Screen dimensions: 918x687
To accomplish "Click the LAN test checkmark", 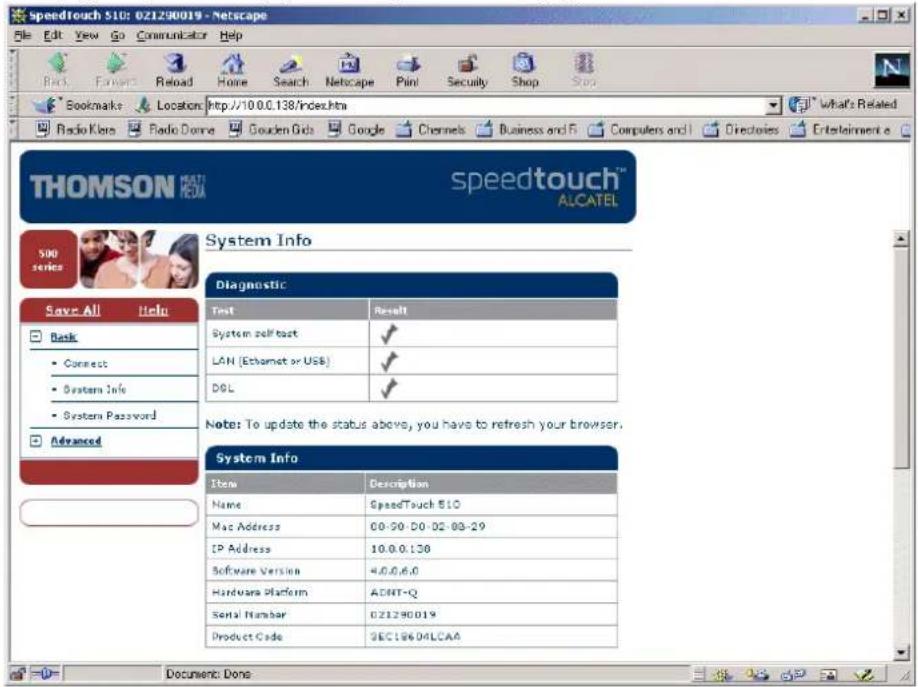I will (389, 361).
